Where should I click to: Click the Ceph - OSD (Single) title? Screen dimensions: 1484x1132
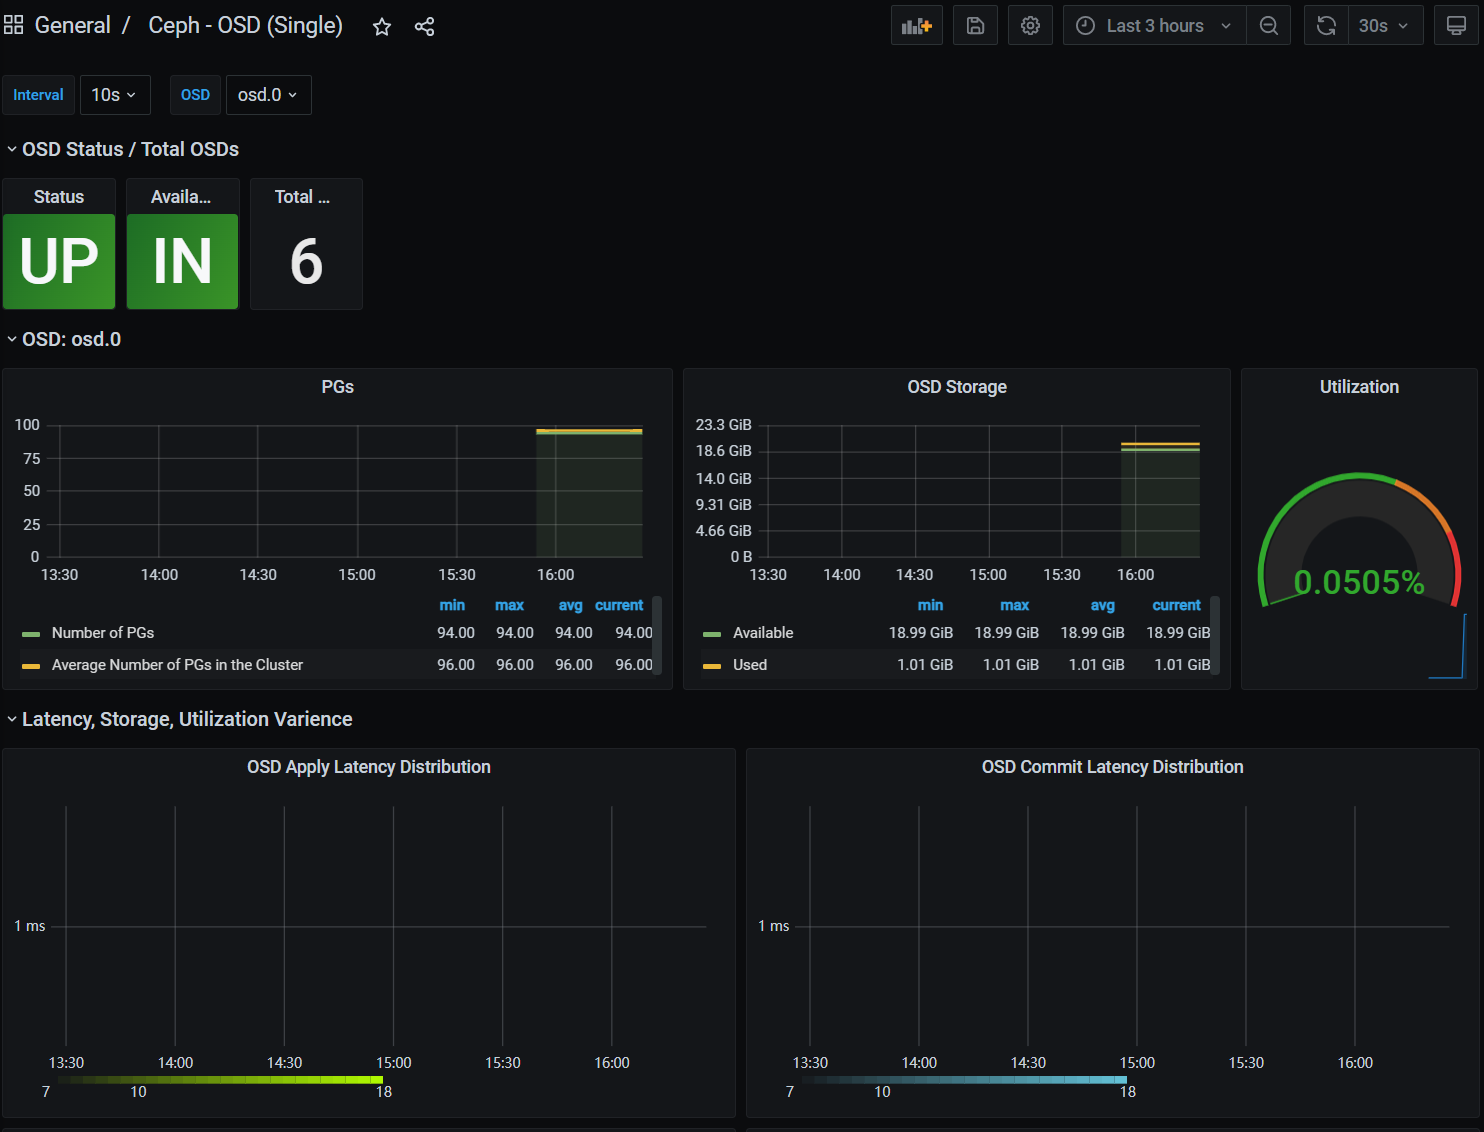coord(246,25)
